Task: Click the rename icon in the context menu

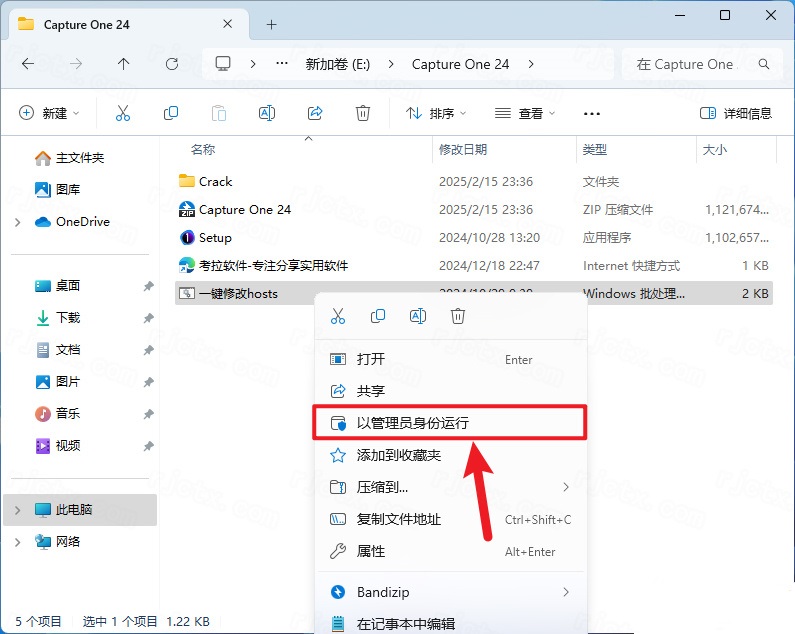Action: coord(418,316)
